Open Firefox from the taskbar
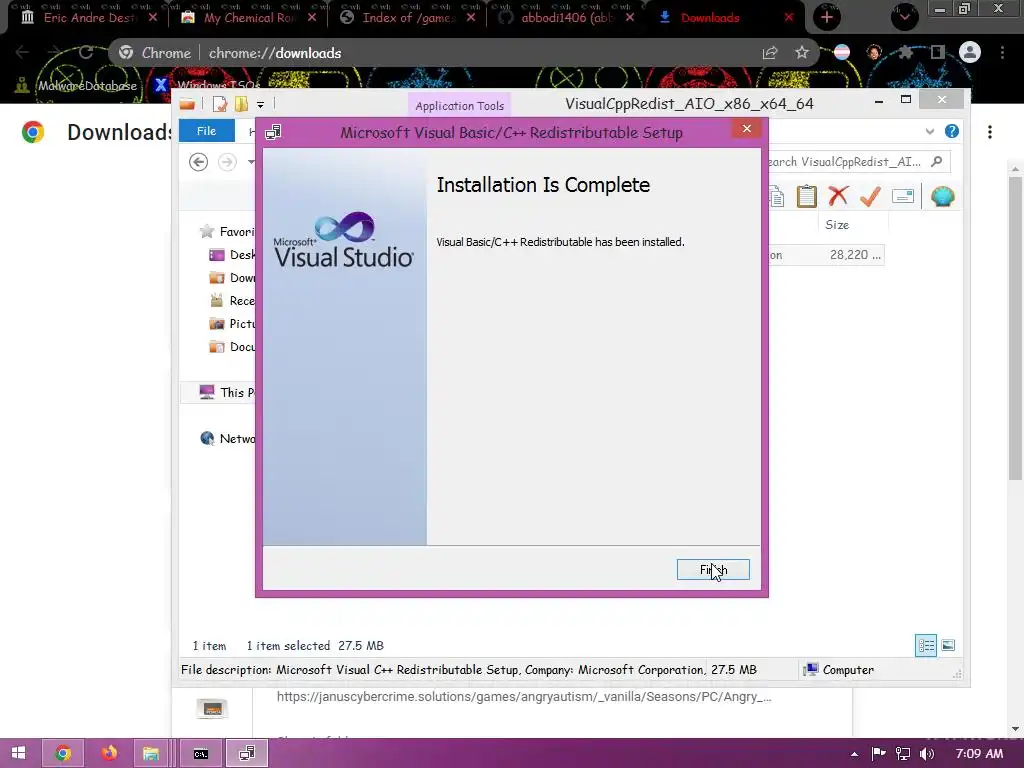Image resolution: width=1024 pixels, height=768 pixels. [x=109, y=753]
